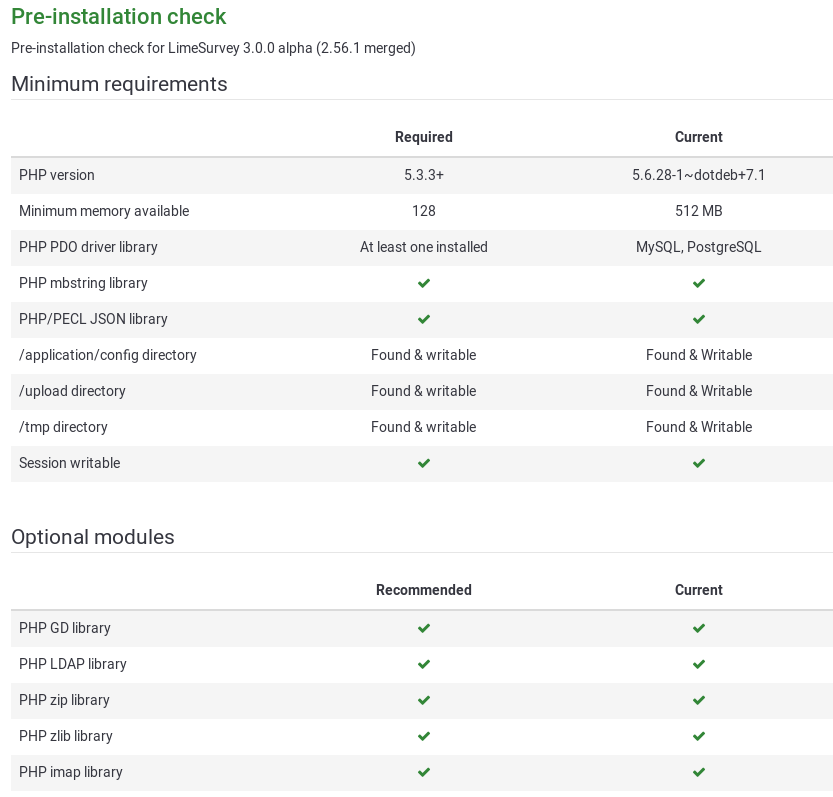Click the green Pre-installation check heading
Screen dimensions: 833x797
click(x=119, y=17)
